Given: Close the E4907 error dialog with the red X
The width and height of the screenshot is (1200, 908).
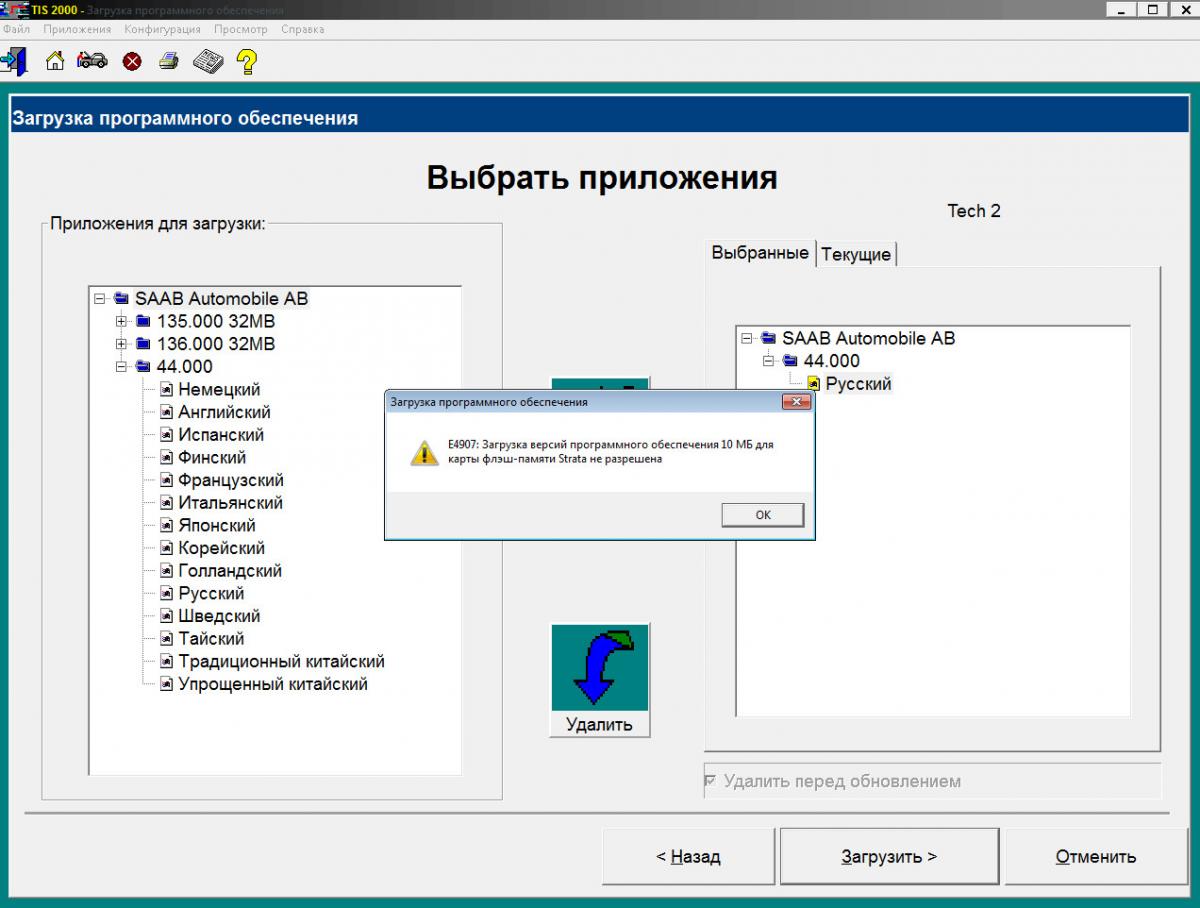Looking at the screenshot, I should pyautogui.click(x=795, y=402).
